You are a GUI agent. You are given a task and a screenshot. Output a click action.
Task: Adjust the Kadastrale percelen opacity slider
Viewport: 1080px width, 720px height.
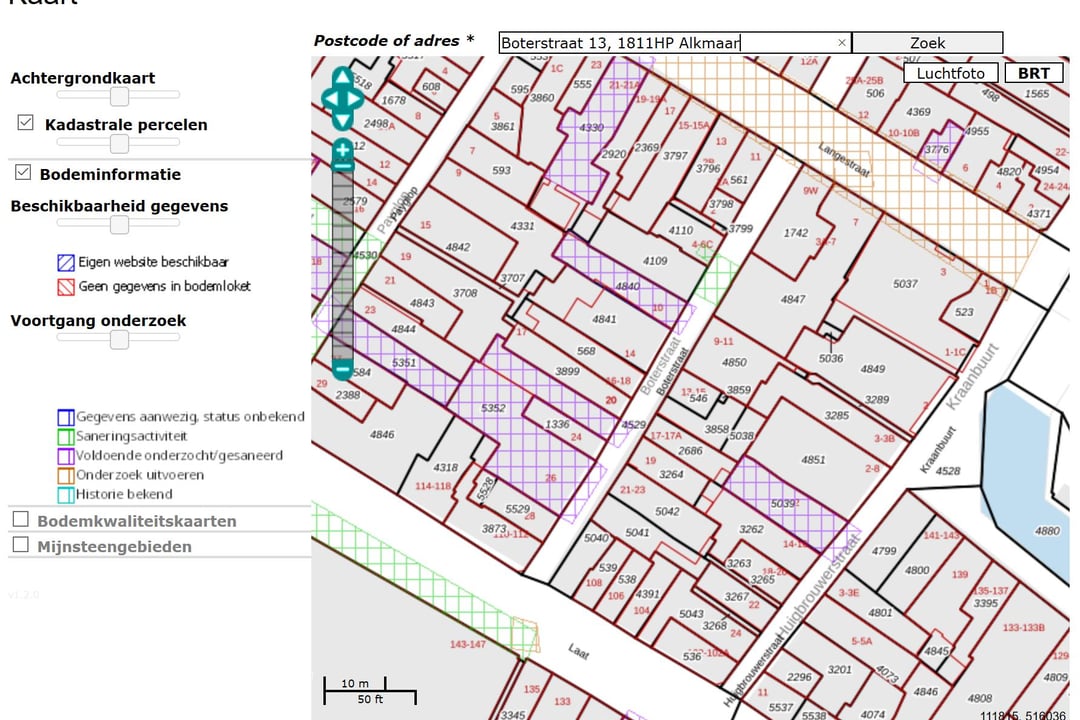tap(118, 143)
